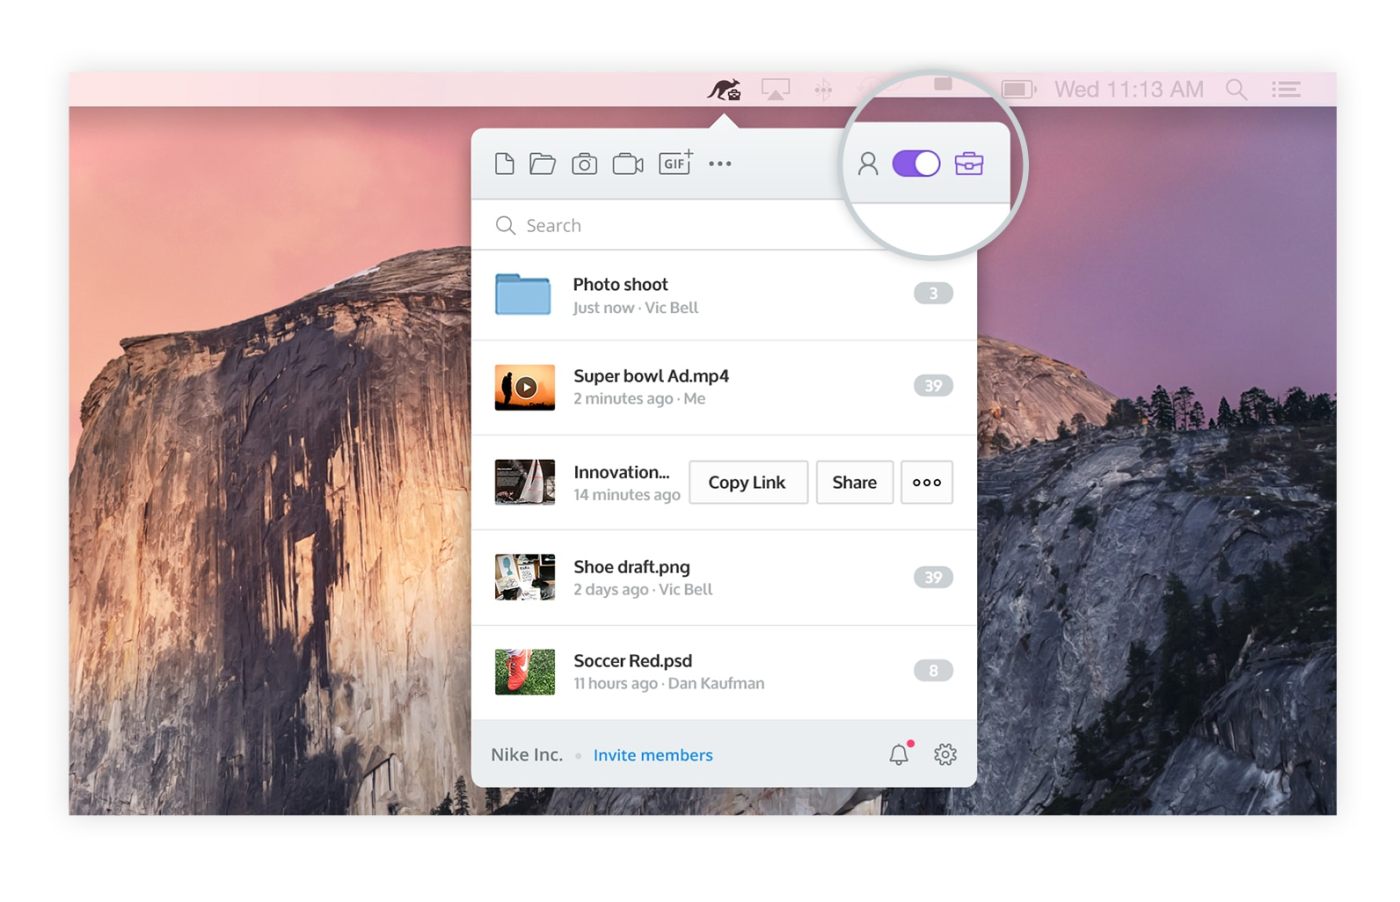Toggle the workspace switch
This screenshot has height=902, width=1400.
(x=916, y=163)
